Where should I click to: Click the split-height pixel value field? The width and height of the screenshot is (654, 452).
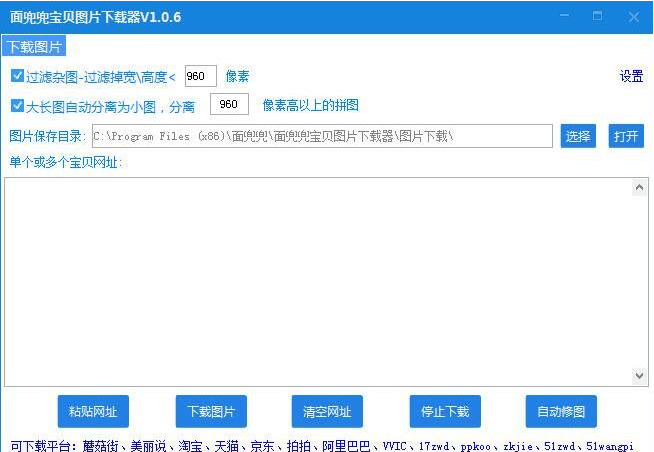tap(229, 105)
